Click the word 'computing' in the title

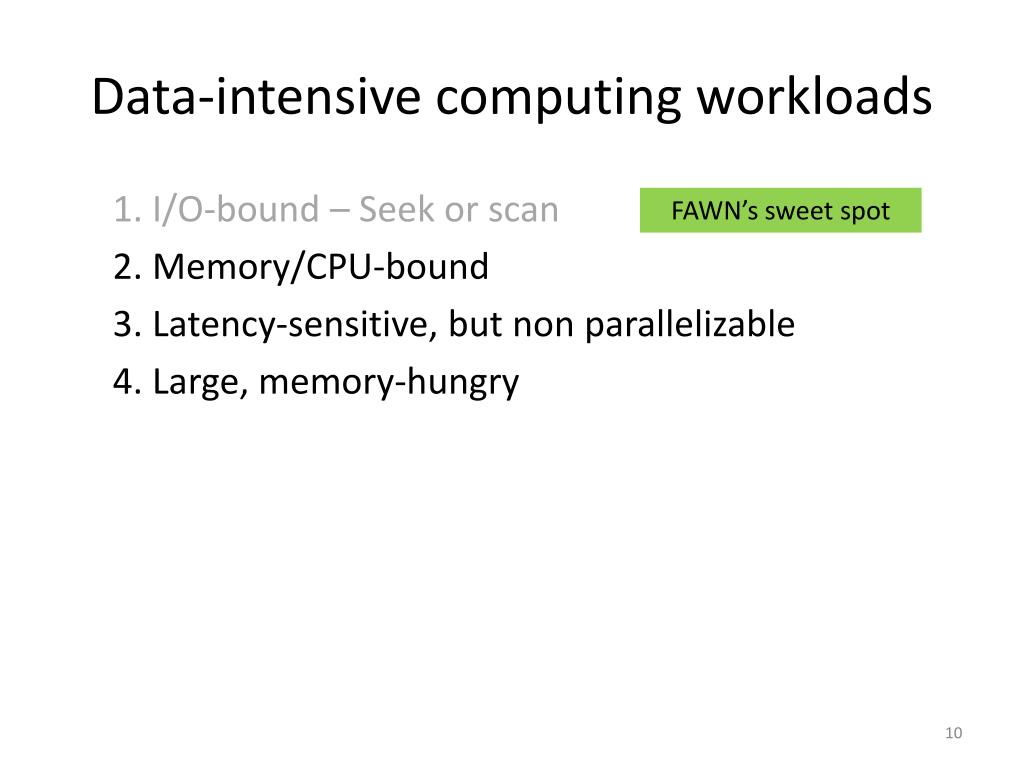(558, 99)
